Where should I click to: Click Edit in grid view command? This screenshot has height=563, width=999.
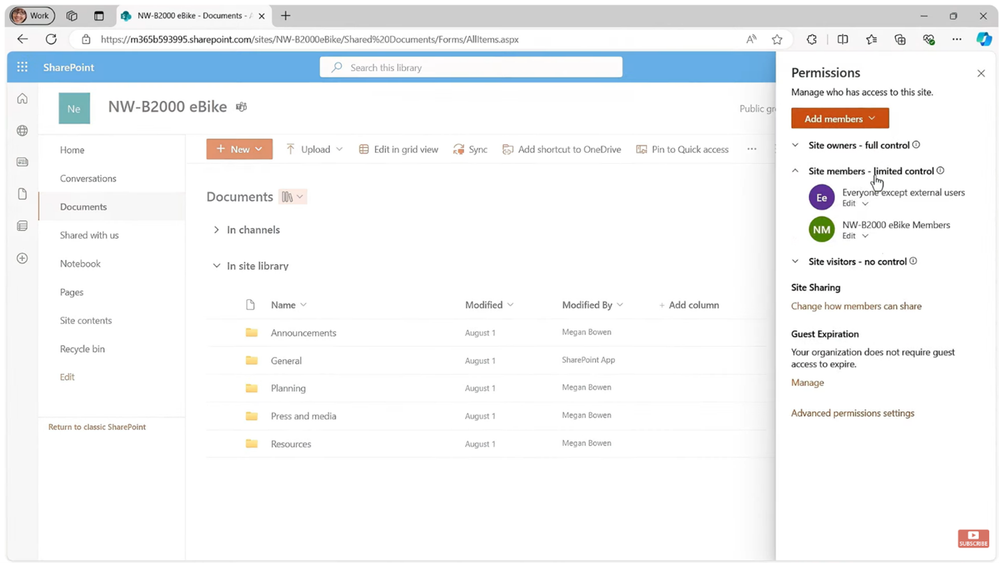point(399,149)
